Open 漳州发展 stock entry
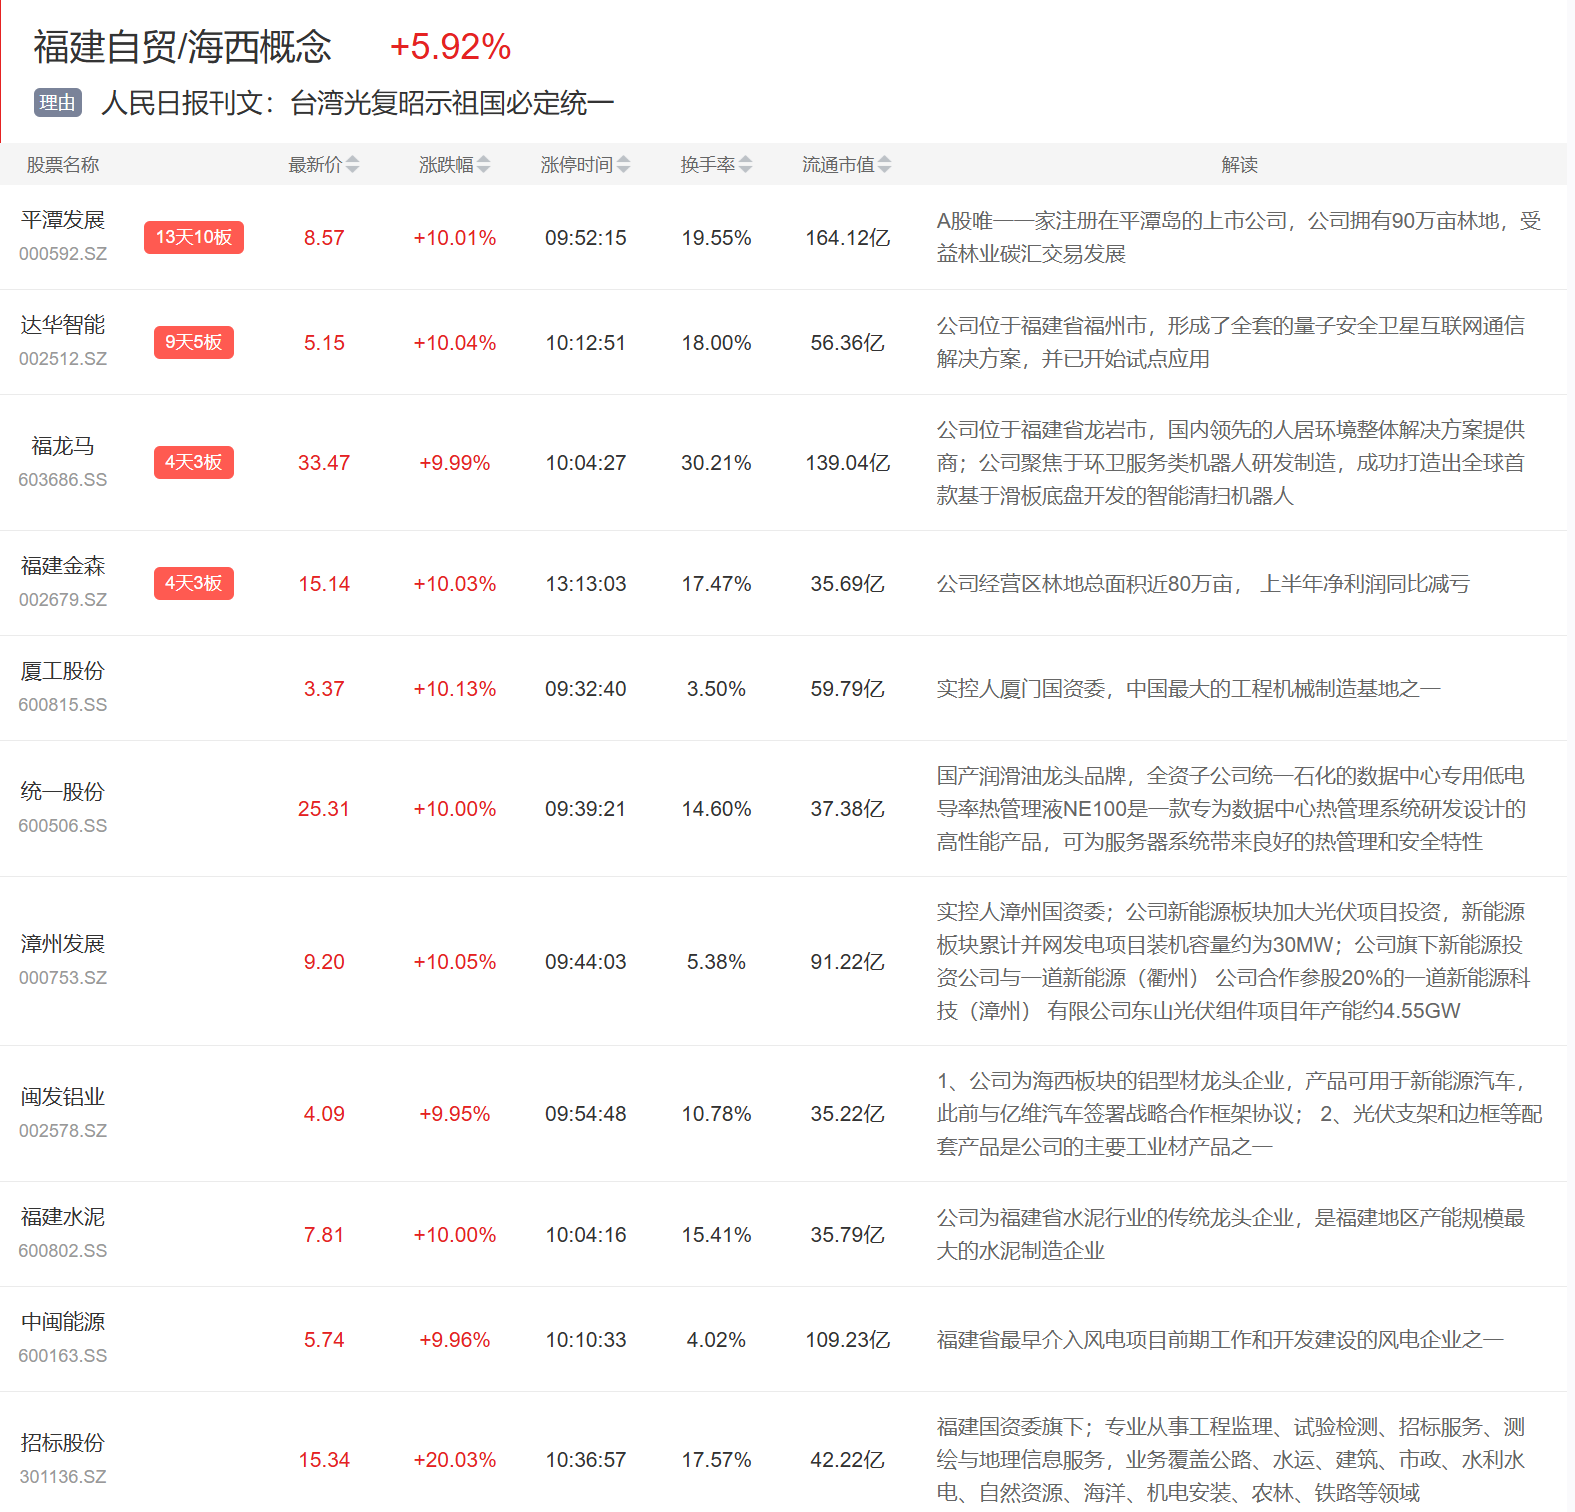 tap(63, 945)
